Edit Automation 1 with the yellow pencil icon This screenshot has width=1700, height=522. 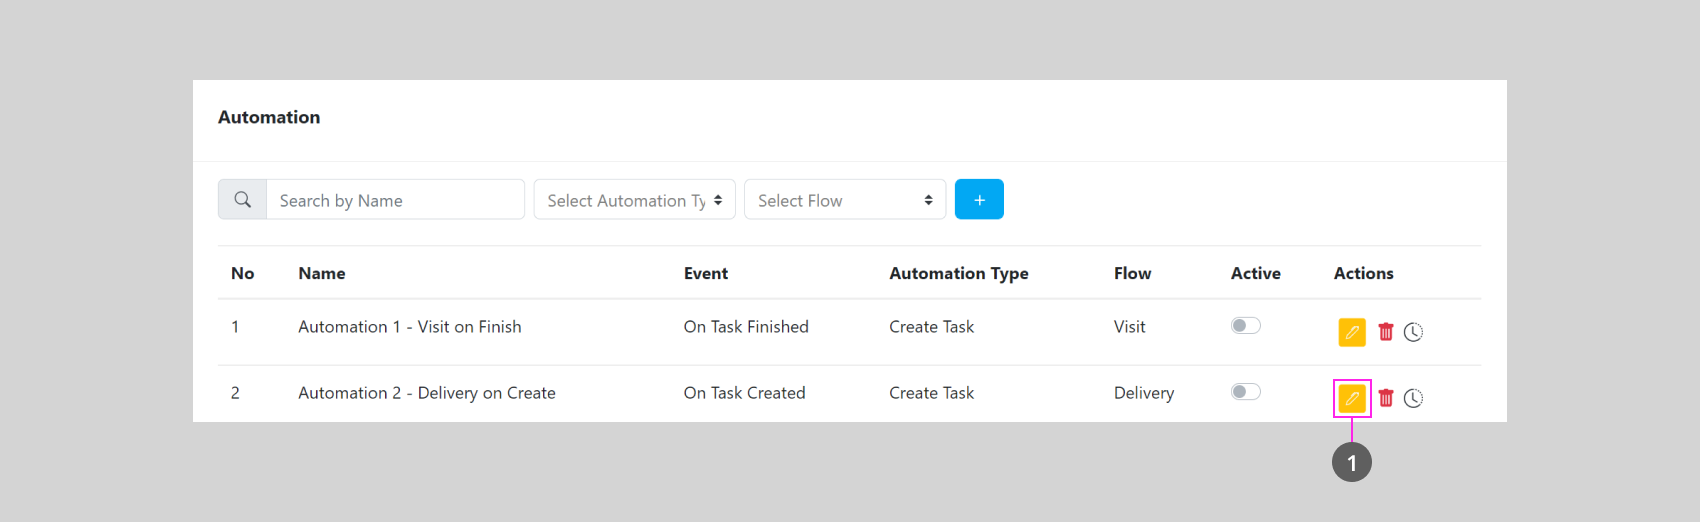(1351, 332)
